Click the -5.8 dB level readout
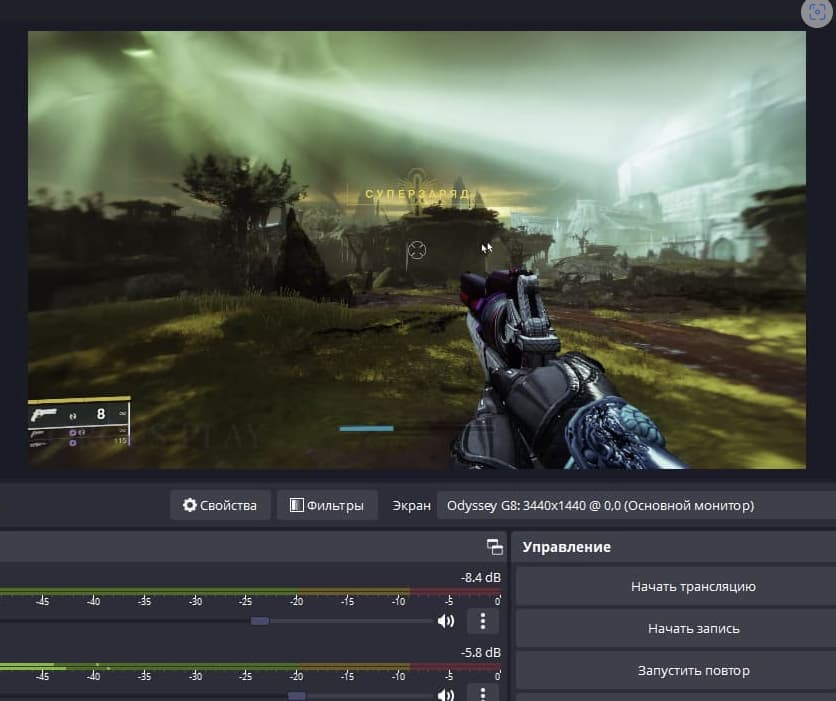This screenshot has width=836, height=701. [480, 652]
